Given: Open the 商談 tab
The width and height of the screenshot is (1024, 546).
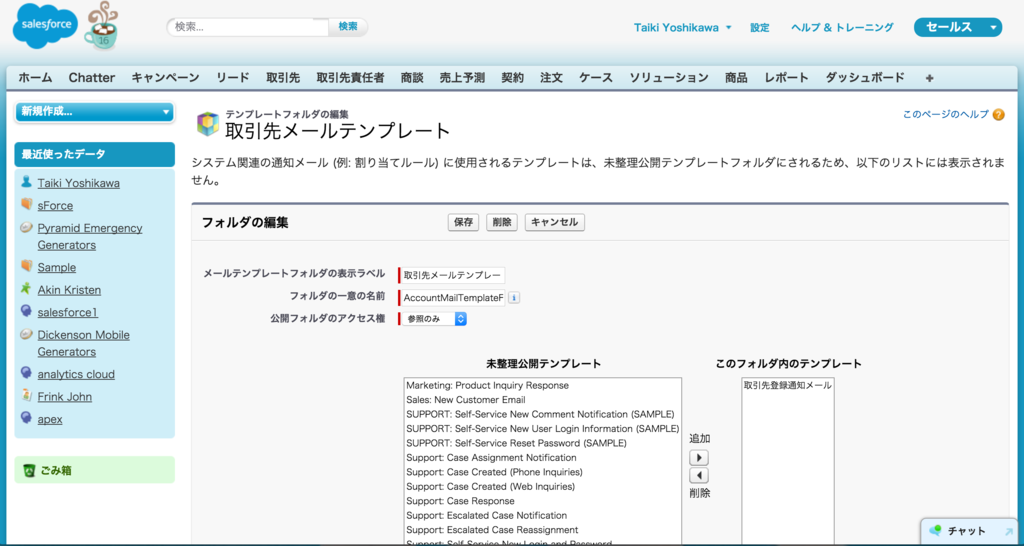Looking at the screenshot, I should [412, 78].
